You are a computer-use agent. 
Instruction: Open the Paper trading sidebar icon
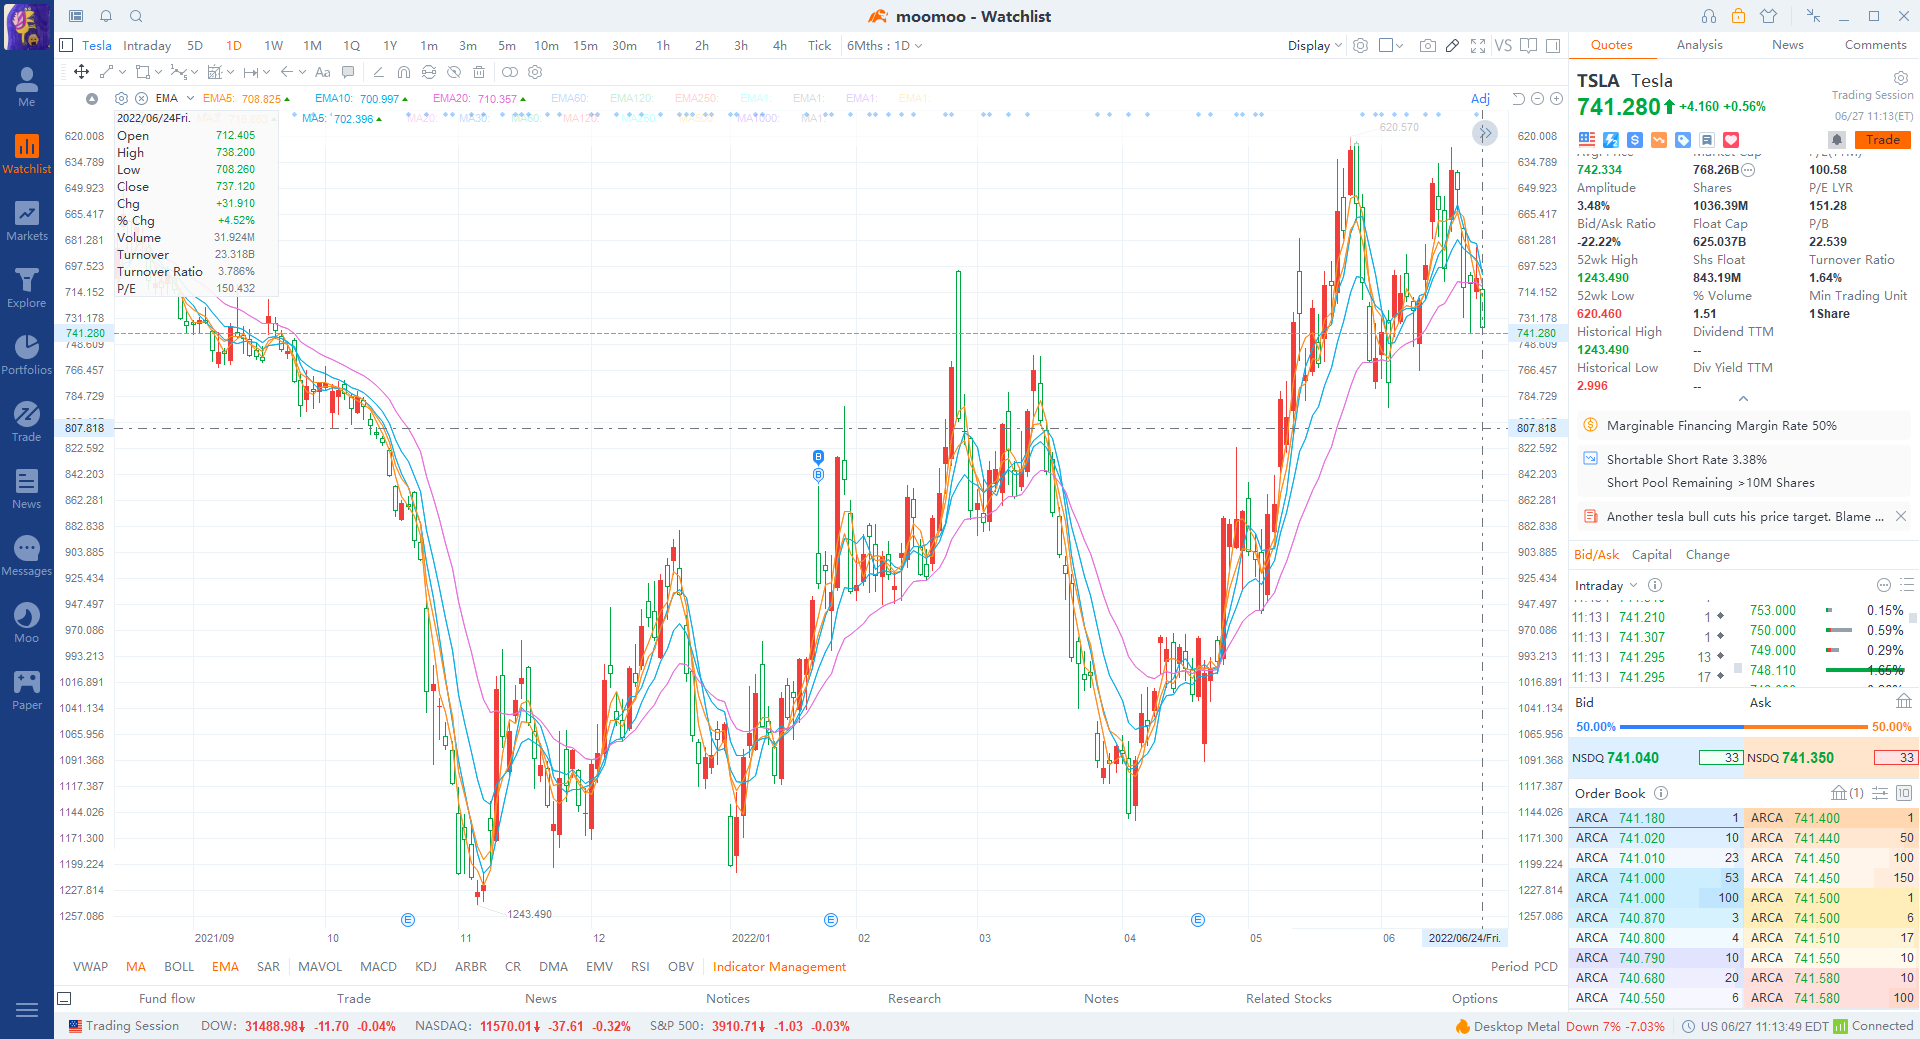pos(27,690)
